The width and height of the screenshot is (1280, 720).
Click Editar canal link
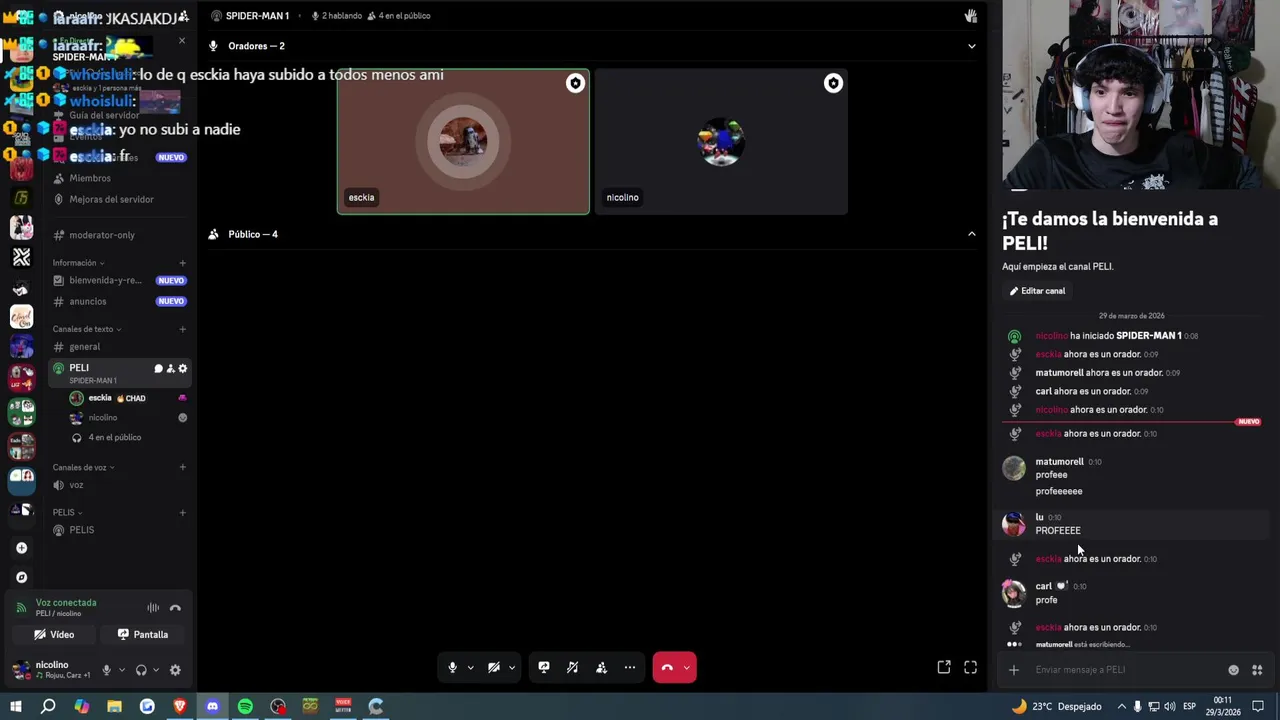click(1037, 291)
